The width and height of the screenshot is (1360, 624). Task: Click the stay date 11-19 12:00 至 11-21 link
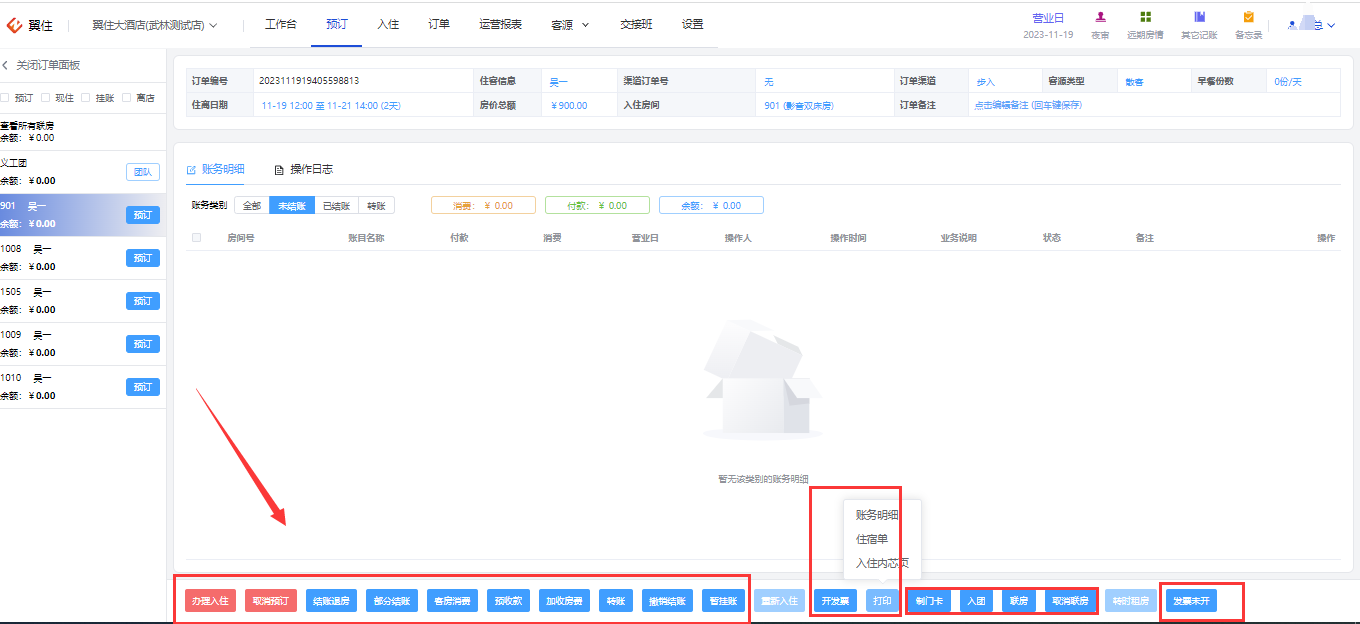click(x=330, y=105)
